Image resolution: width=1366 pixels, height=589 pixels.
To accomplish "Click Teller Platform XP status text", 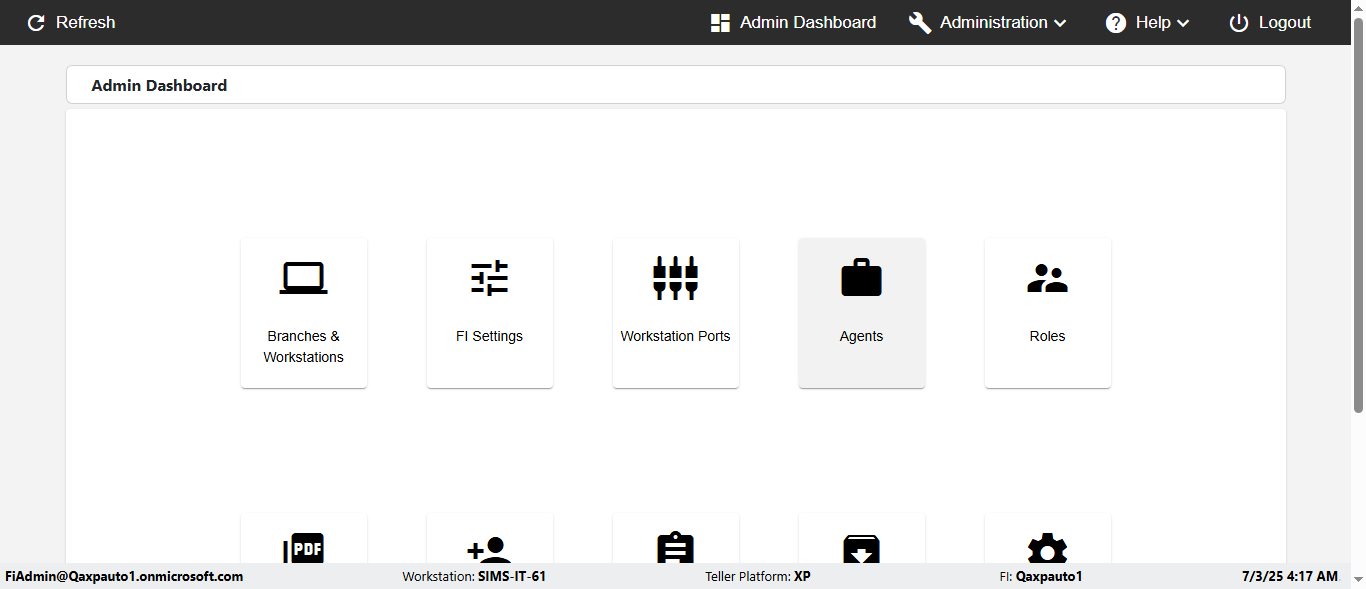I will [758, 577].
